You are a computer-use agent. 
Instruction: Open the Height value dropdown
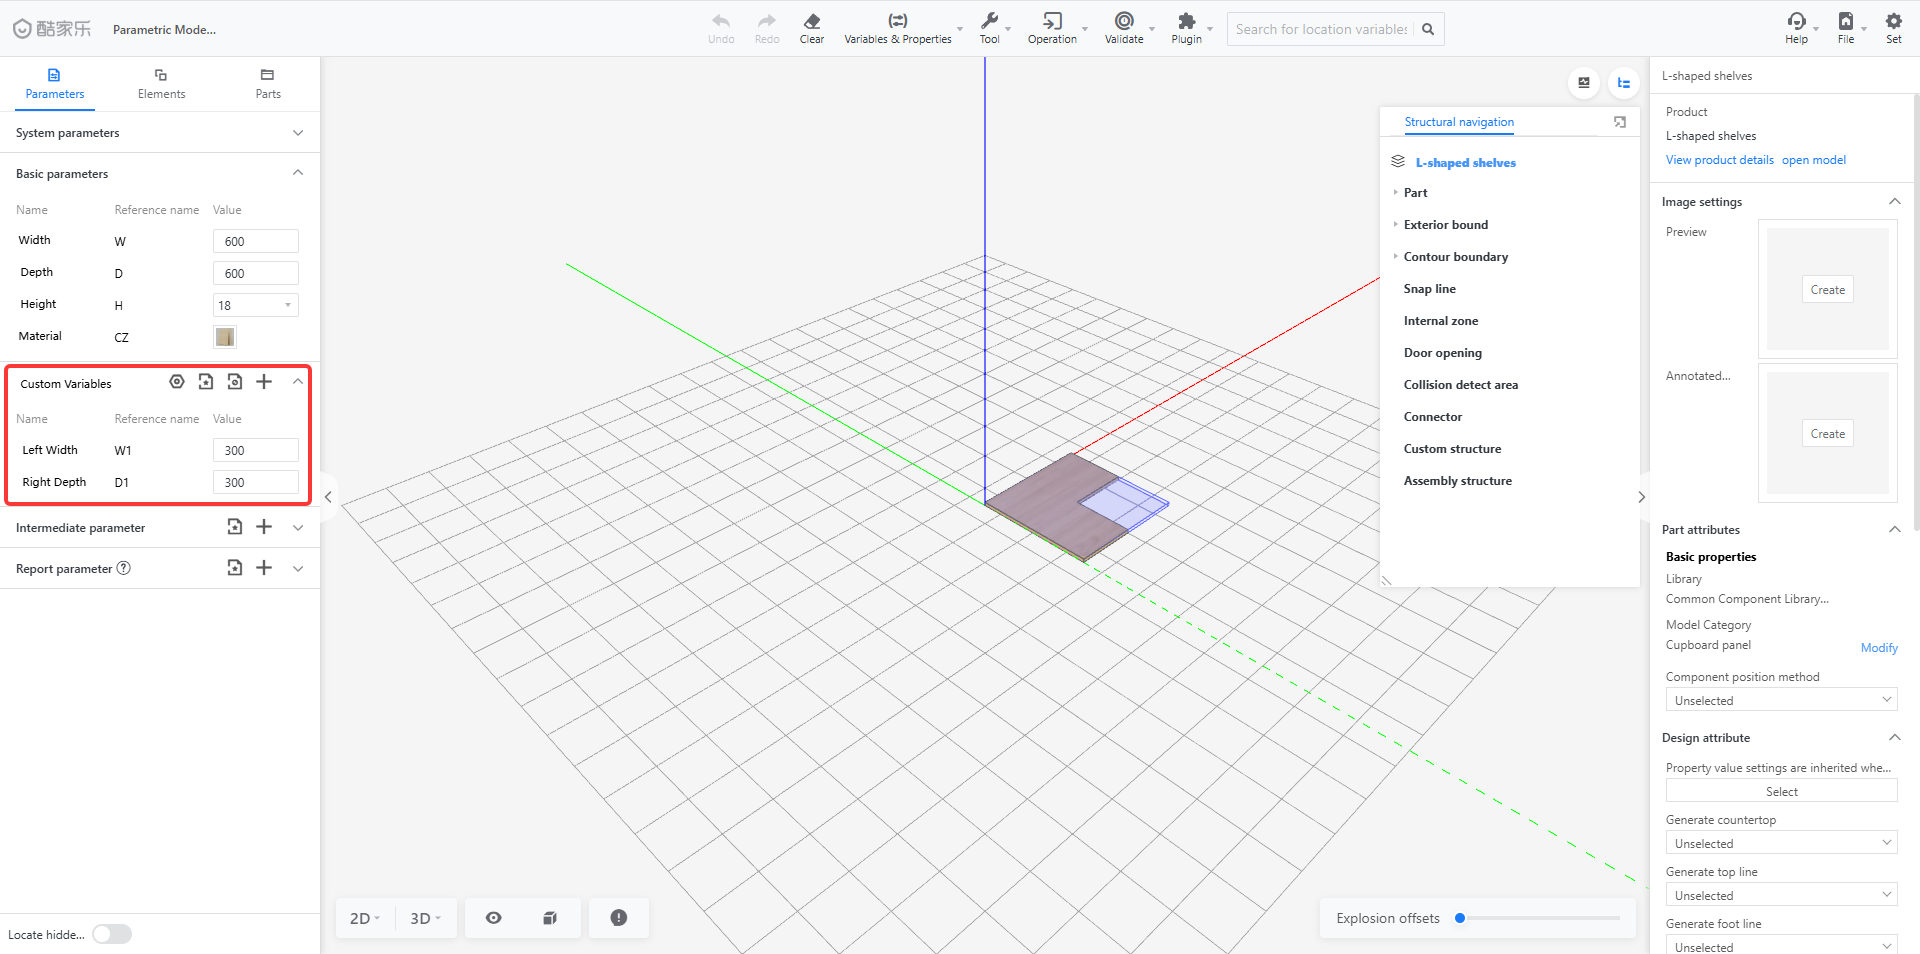tap(256, 305)
